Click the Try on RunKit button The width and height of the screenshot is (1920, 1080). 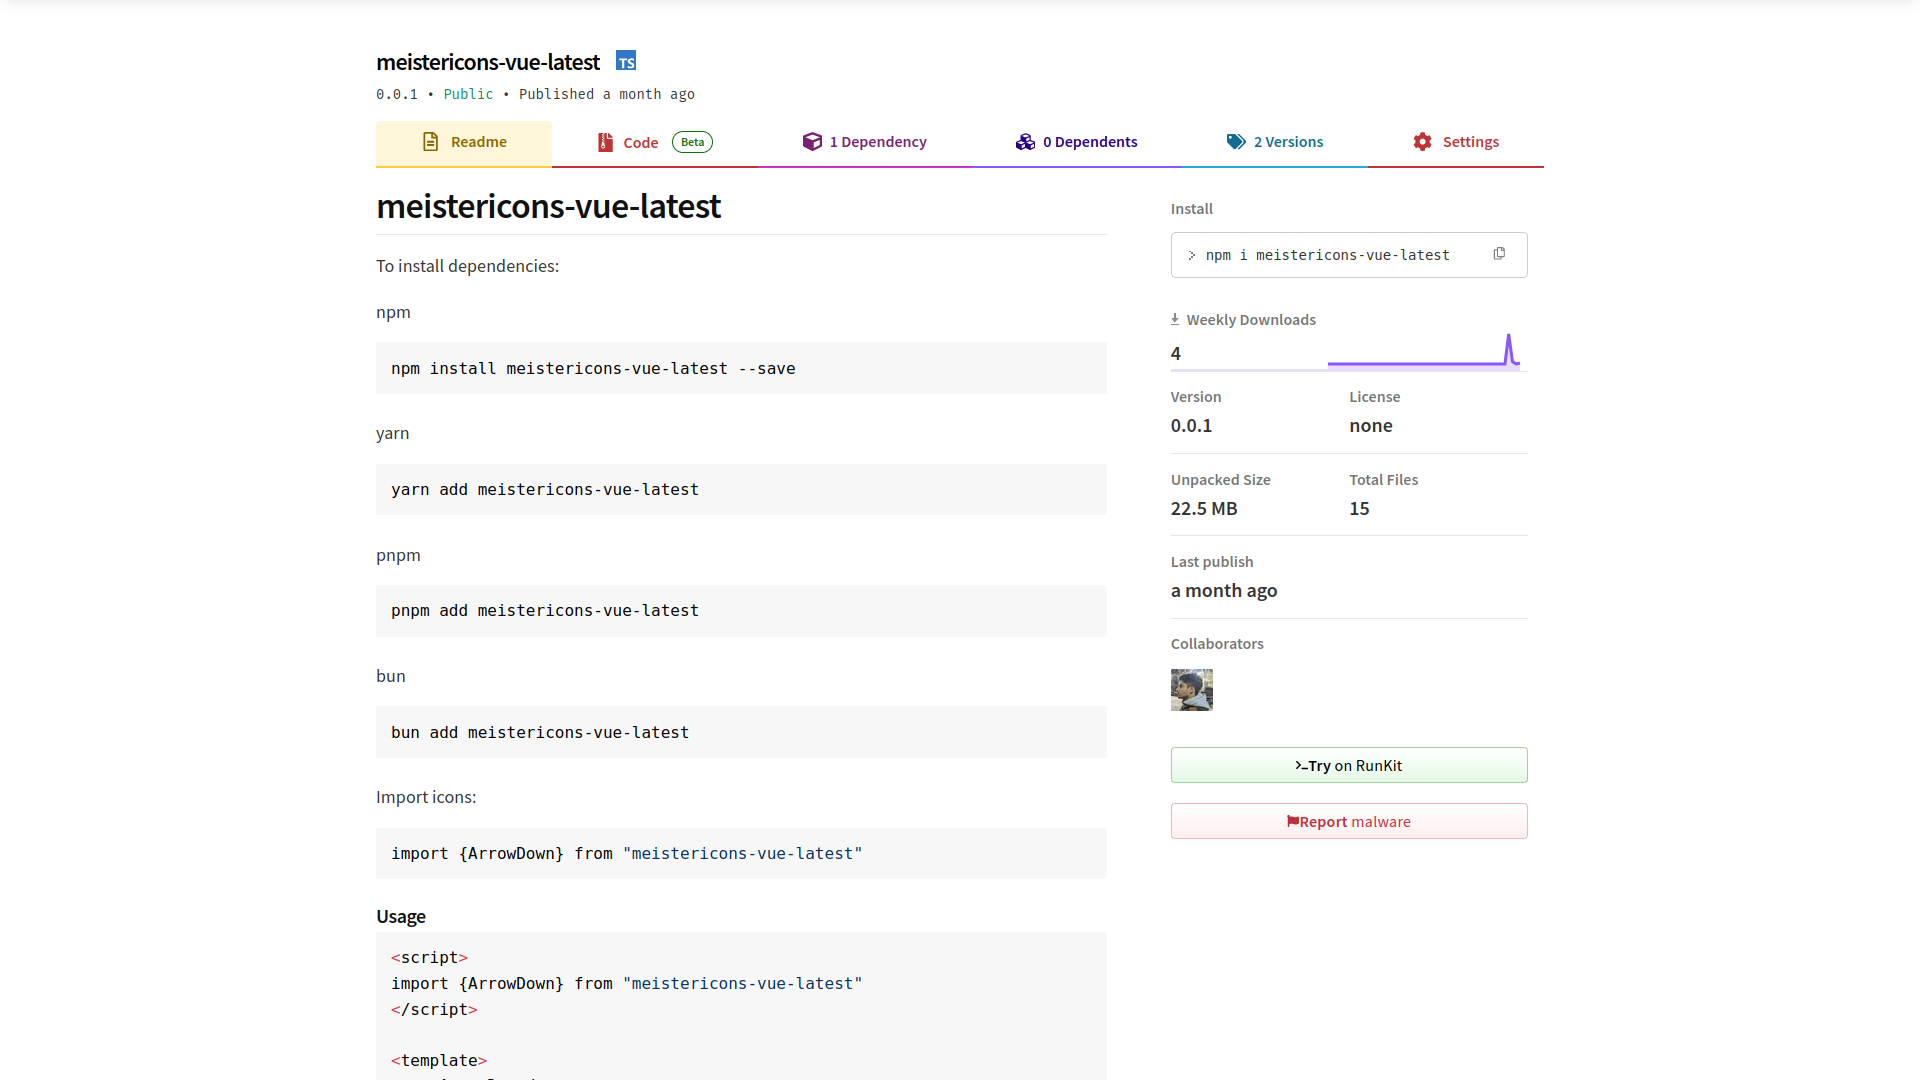1349,765
